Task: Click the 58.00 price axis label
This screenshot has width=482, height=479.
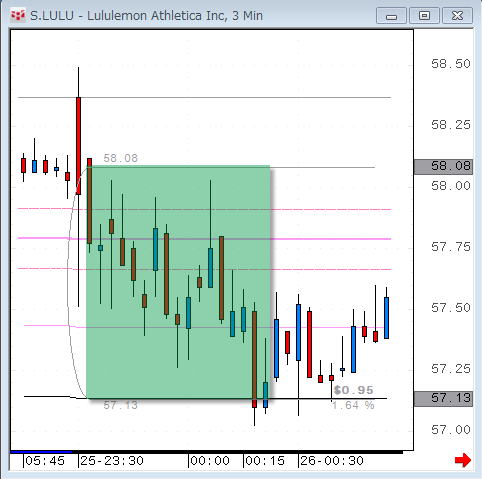Action: pos(451,186)
